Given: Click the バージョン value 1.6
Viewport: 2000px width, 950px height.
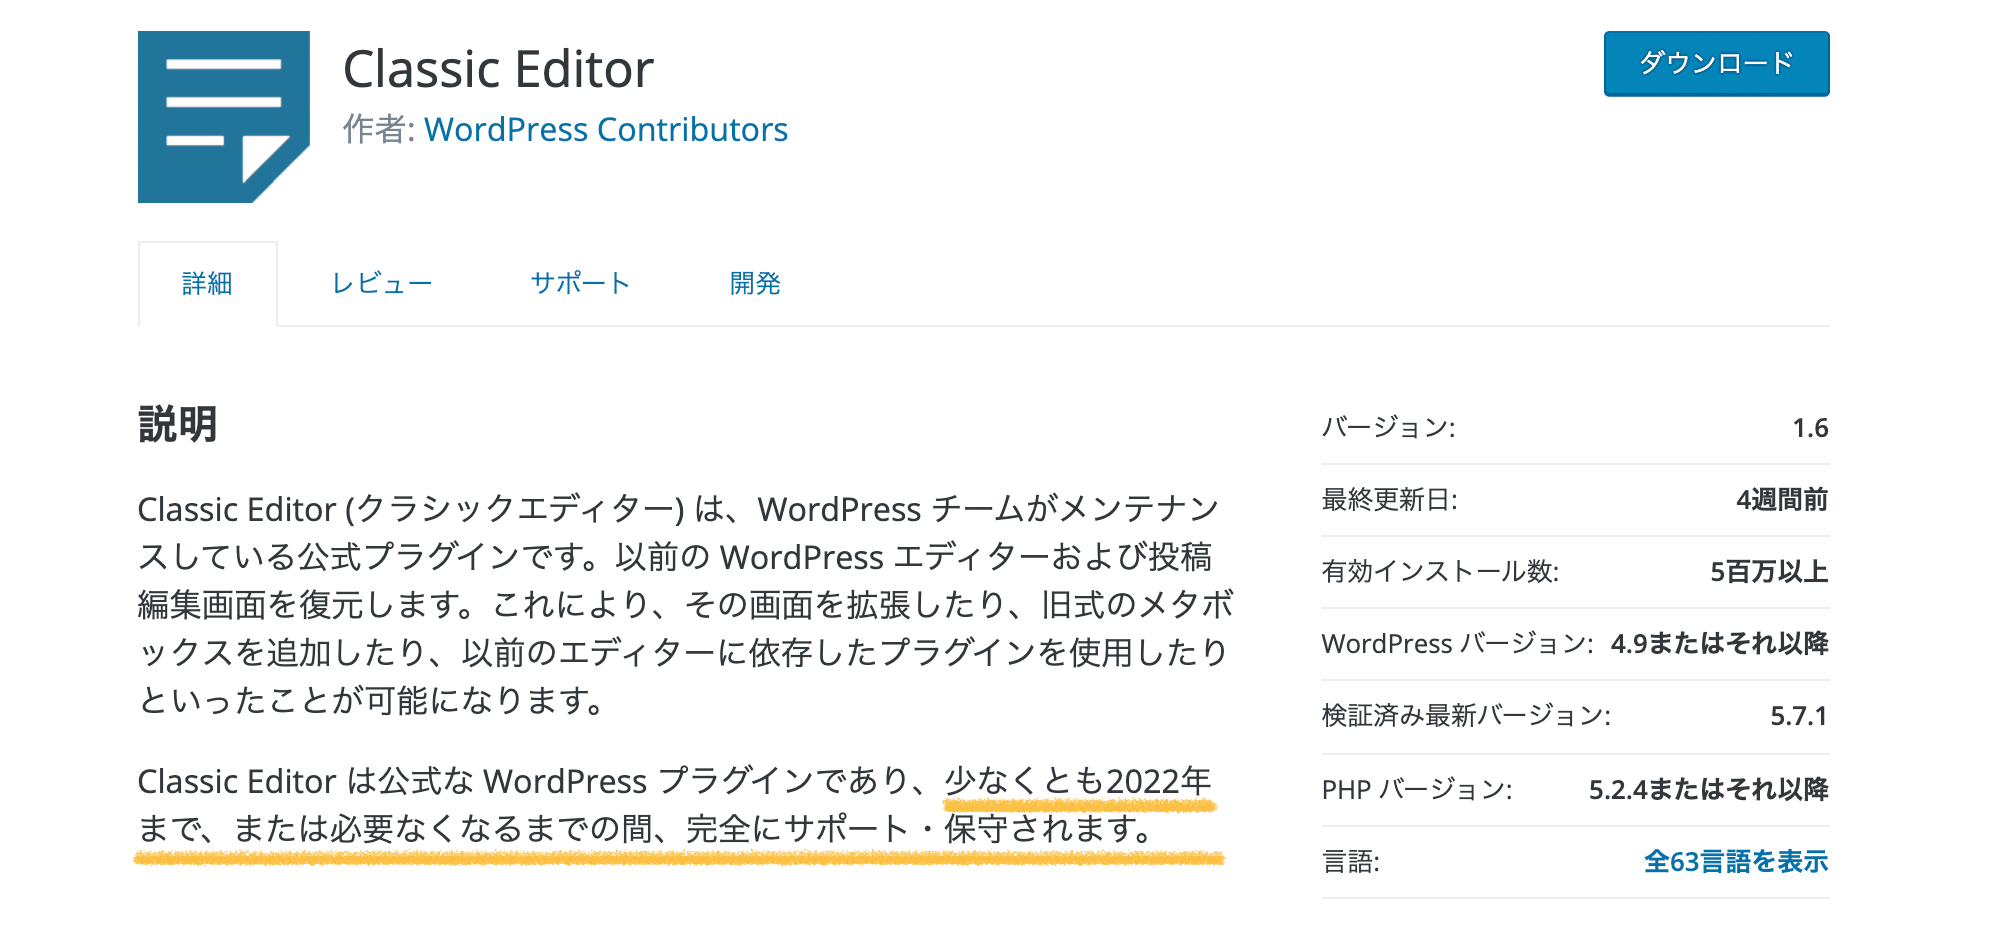Looking at the screenshot, I should (x=1810, y=428).
